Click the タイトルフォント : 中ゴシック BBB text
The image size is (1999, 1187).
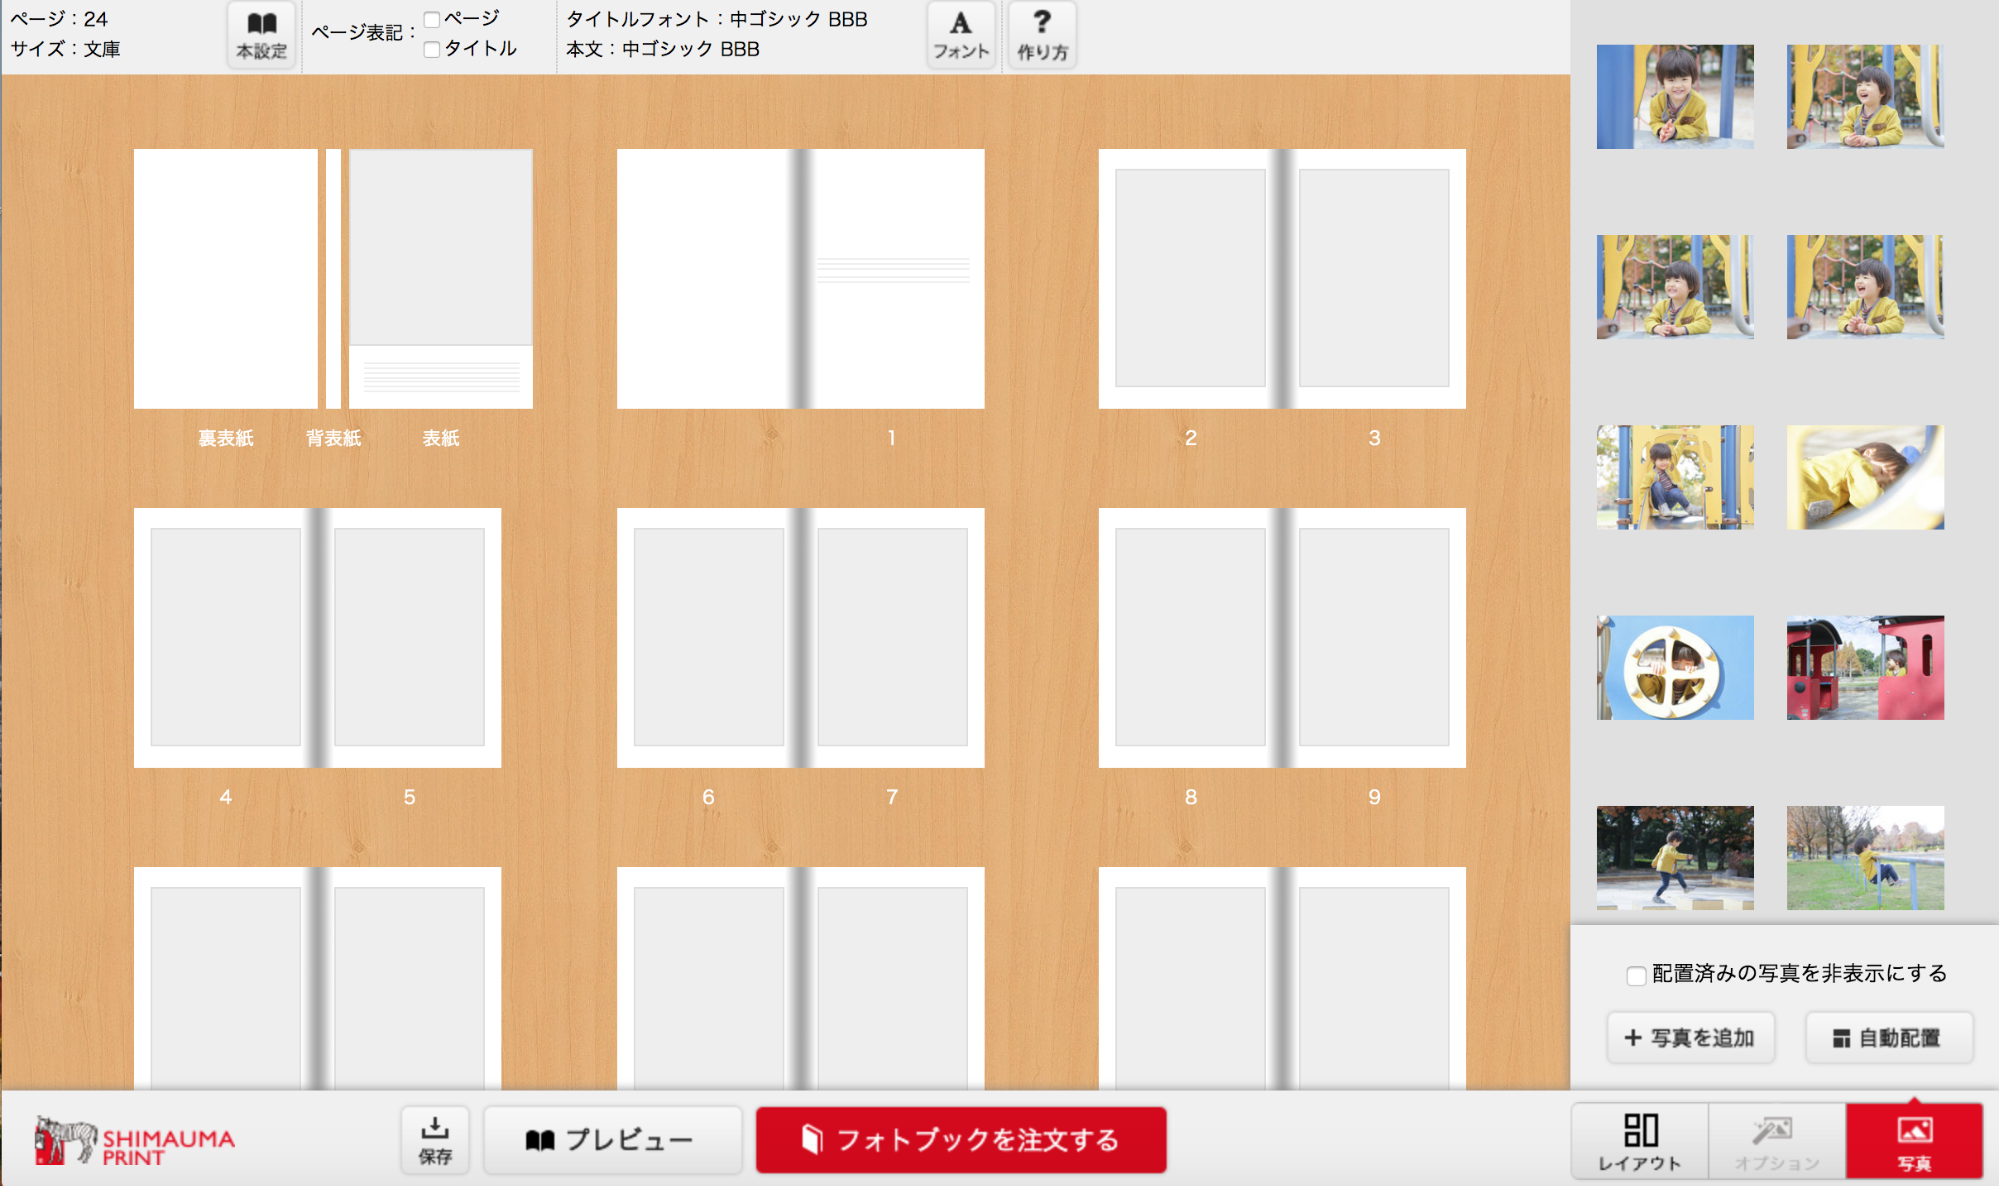point(717,19)
